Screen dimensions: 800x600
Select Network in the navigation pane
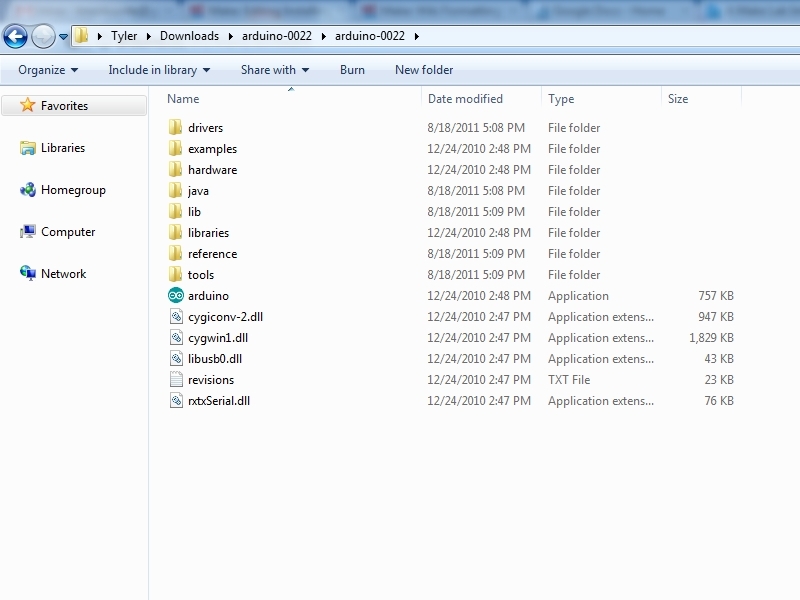[63, 273]
